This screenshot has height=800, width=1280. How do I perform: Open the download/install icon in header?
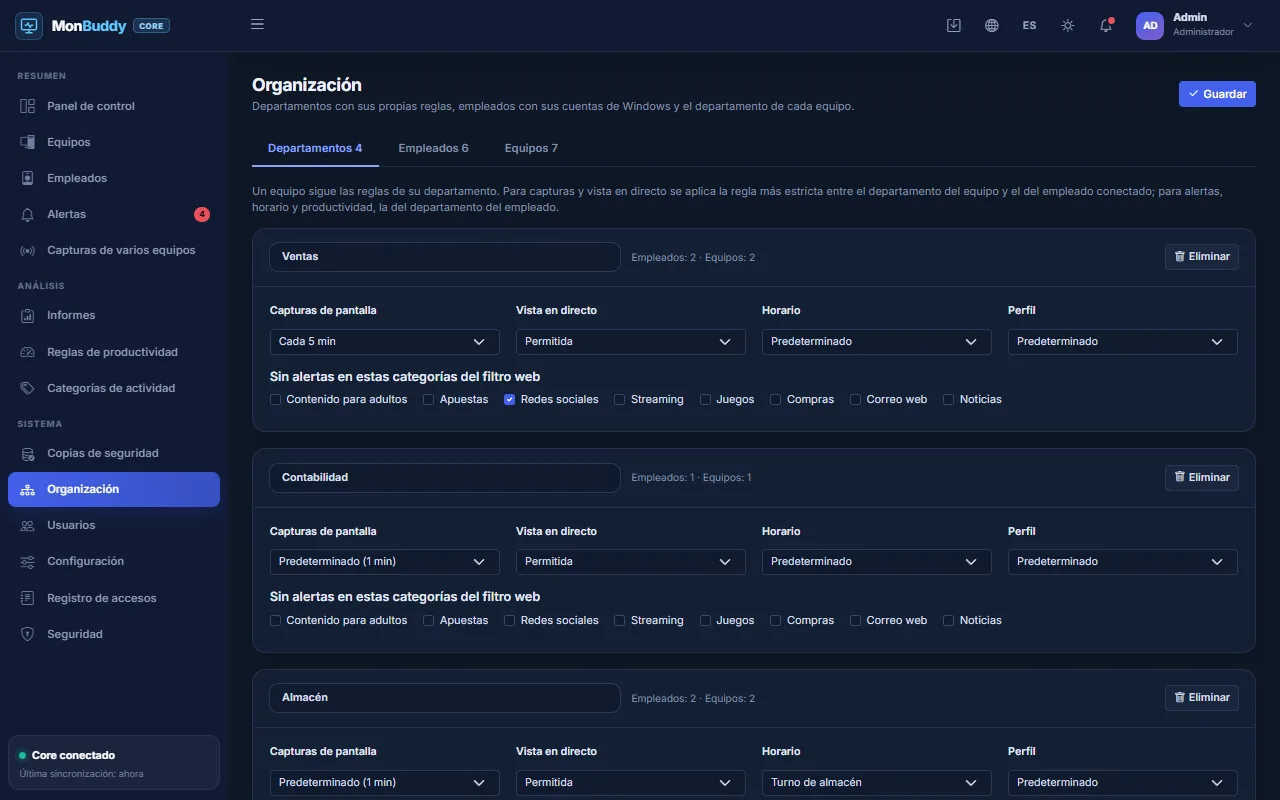pyautogui.click(x=954, y=26)
